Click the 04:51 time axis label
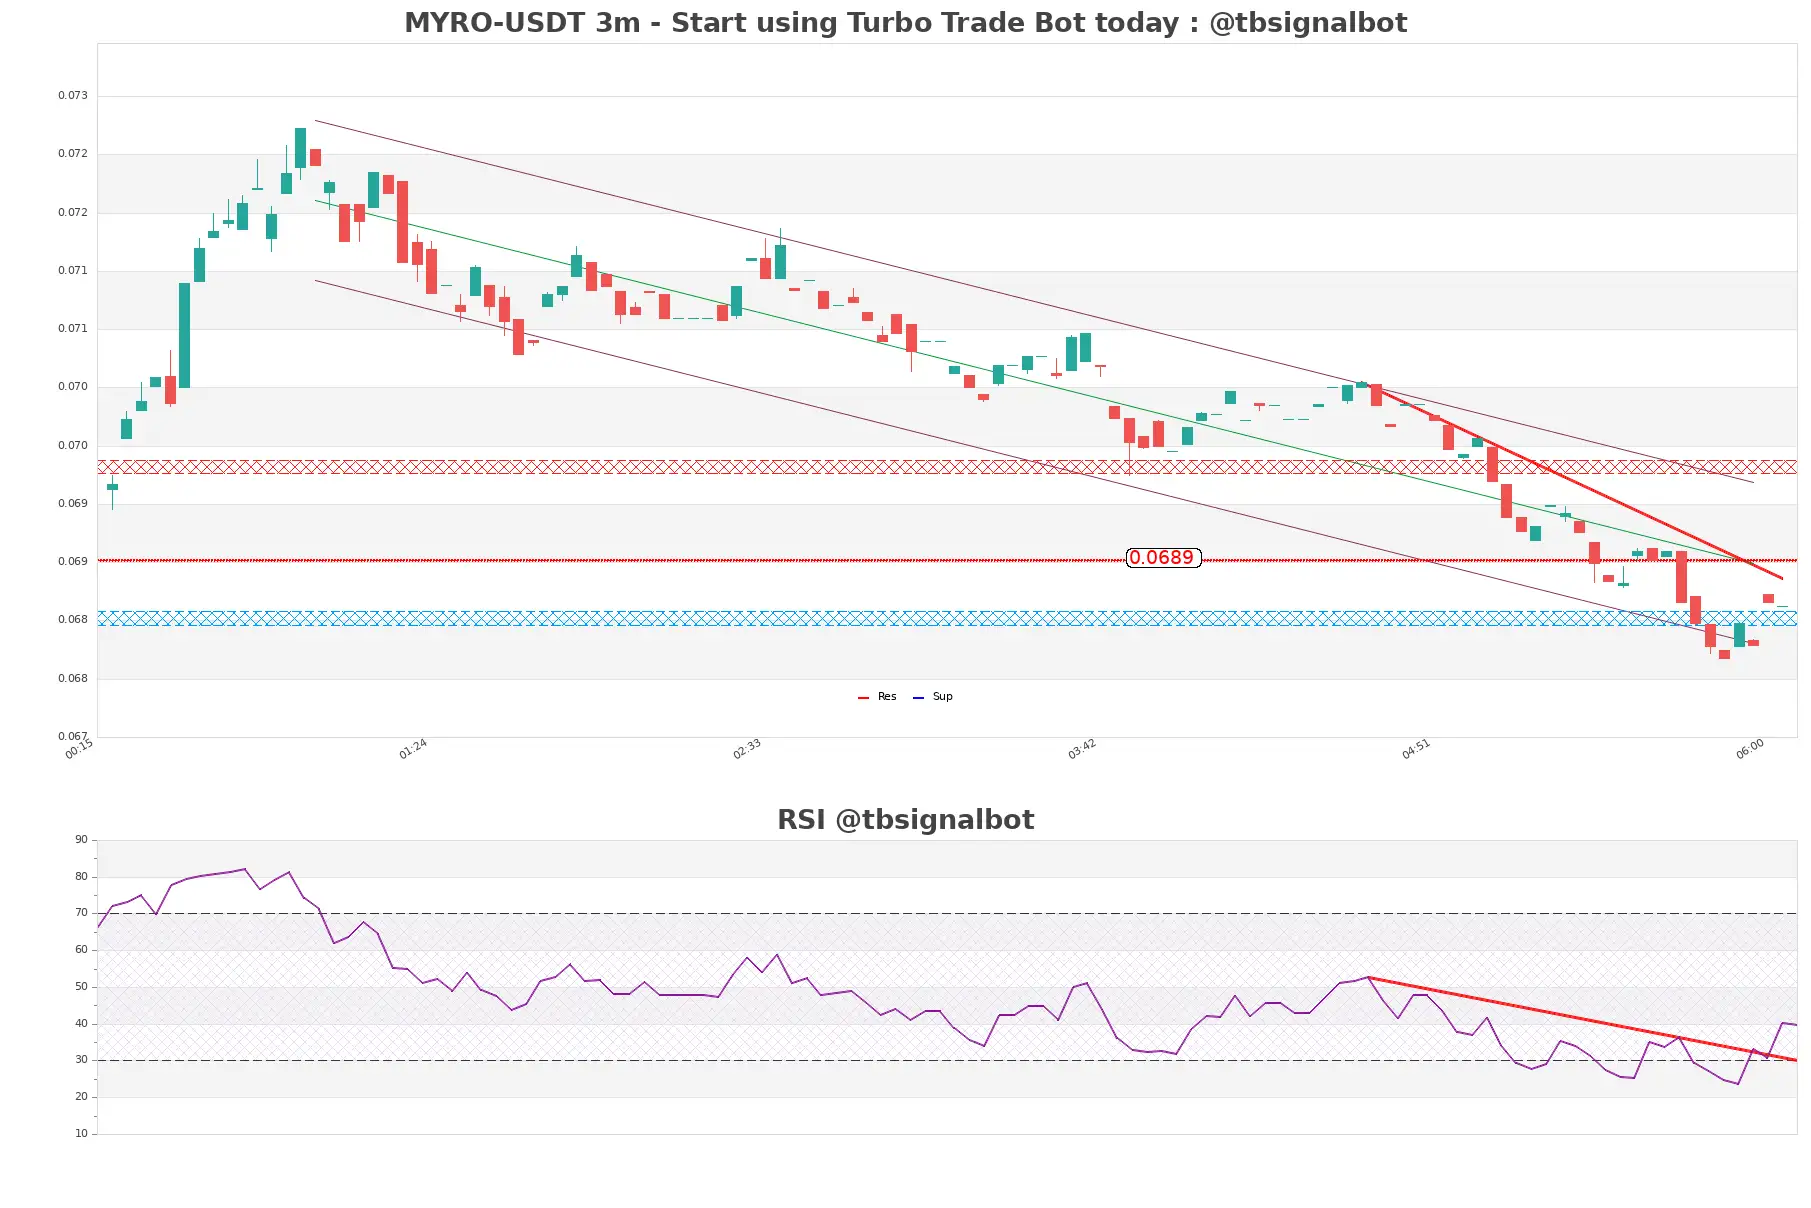The width and height of the screenshot is (1811, 1208). pos(1416,749)
